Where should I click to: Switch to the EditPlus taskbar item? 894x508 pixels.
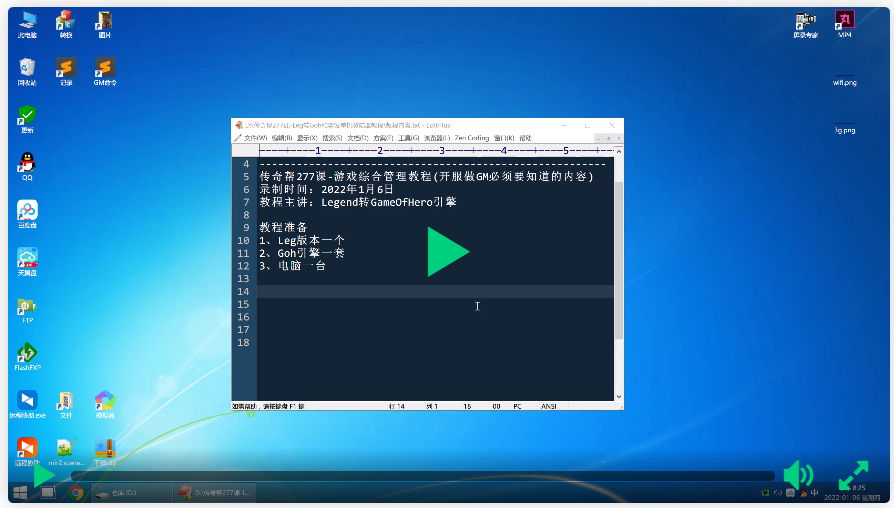tap(216, 493)
